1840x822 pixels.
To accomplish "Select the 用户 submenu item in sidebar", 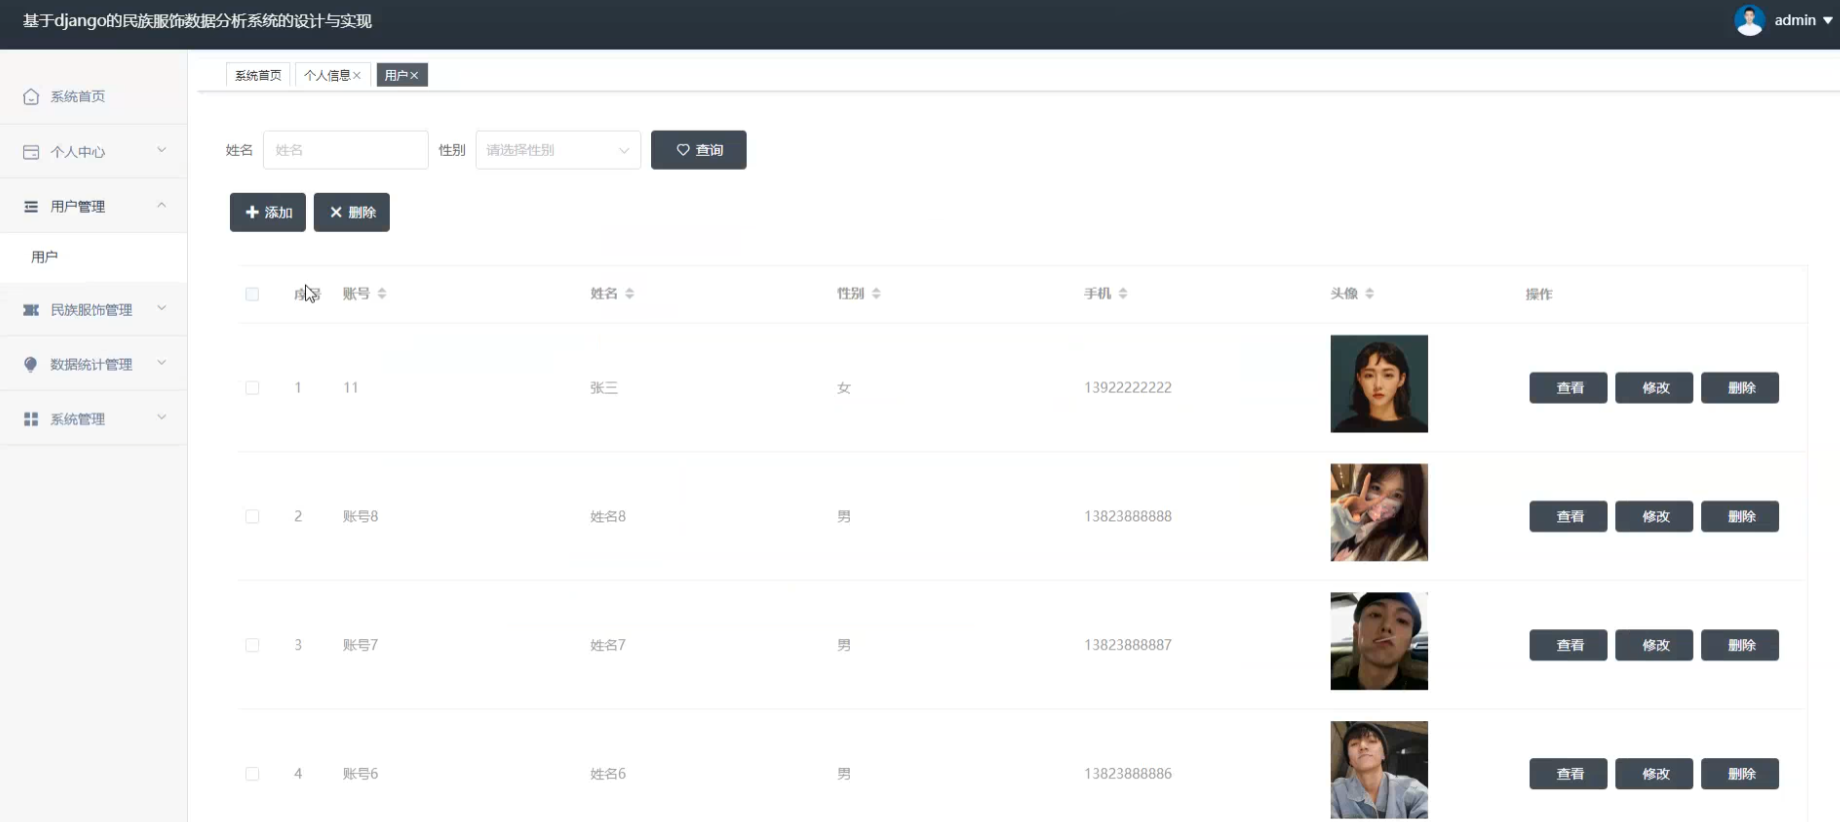I will (45, 257).
